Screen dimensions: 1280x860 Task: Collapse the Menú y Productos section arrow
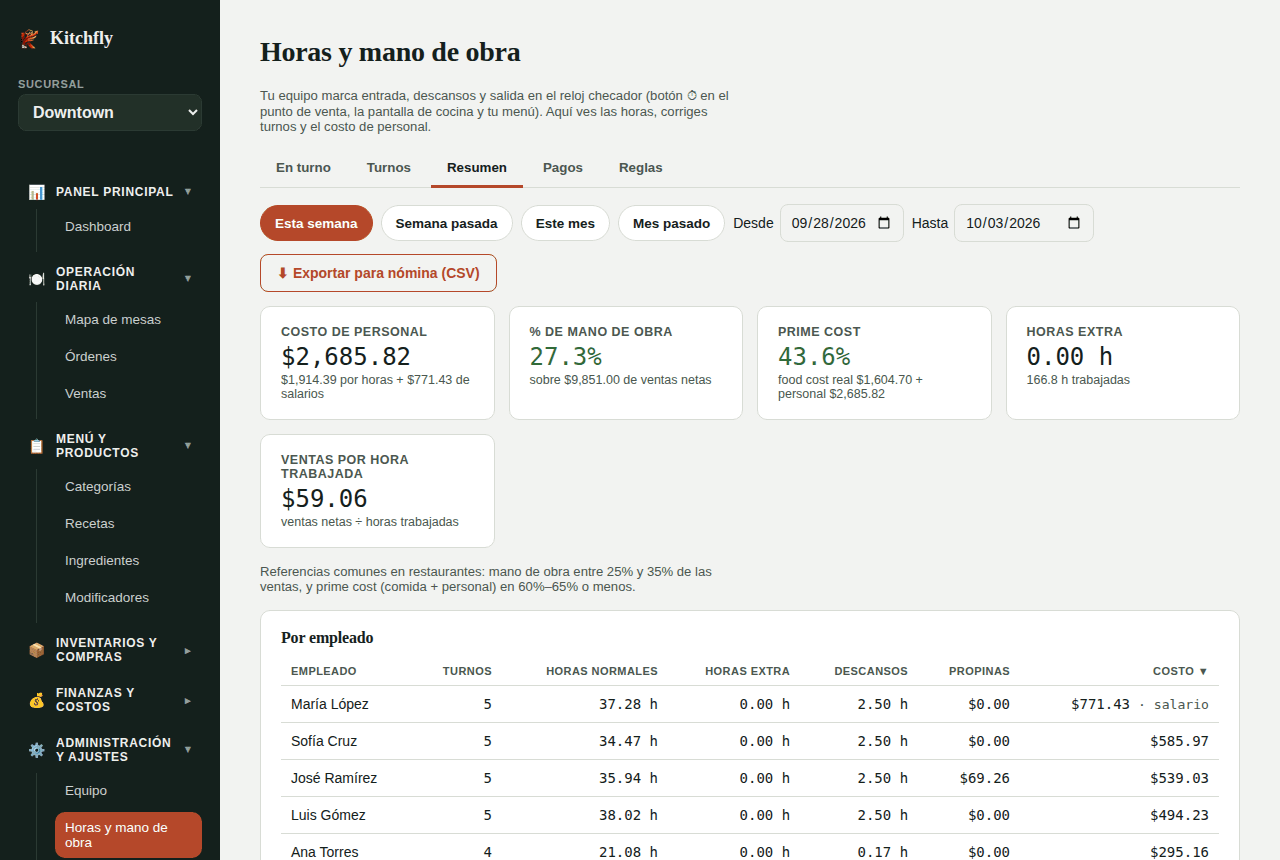[x=188, y=445]
